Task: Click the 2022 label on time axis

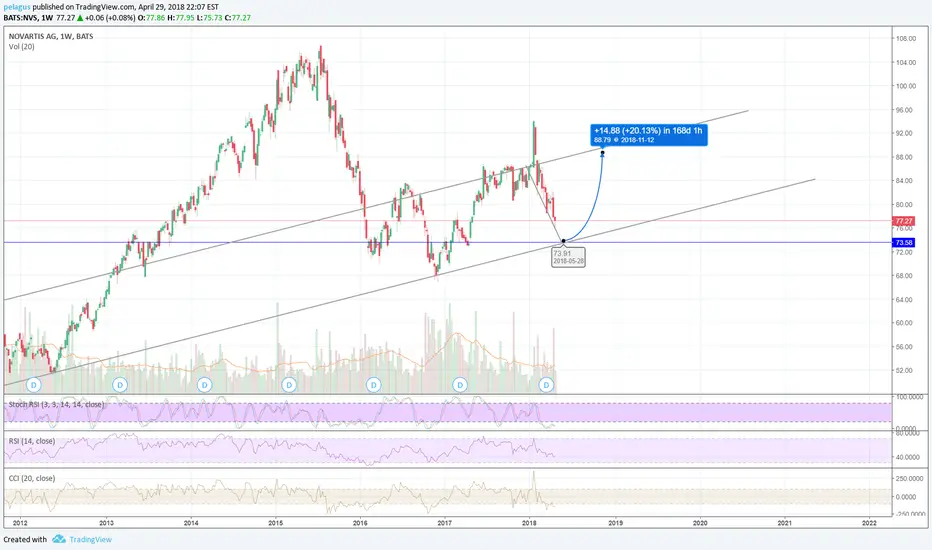Action: [x=869, y=523]
